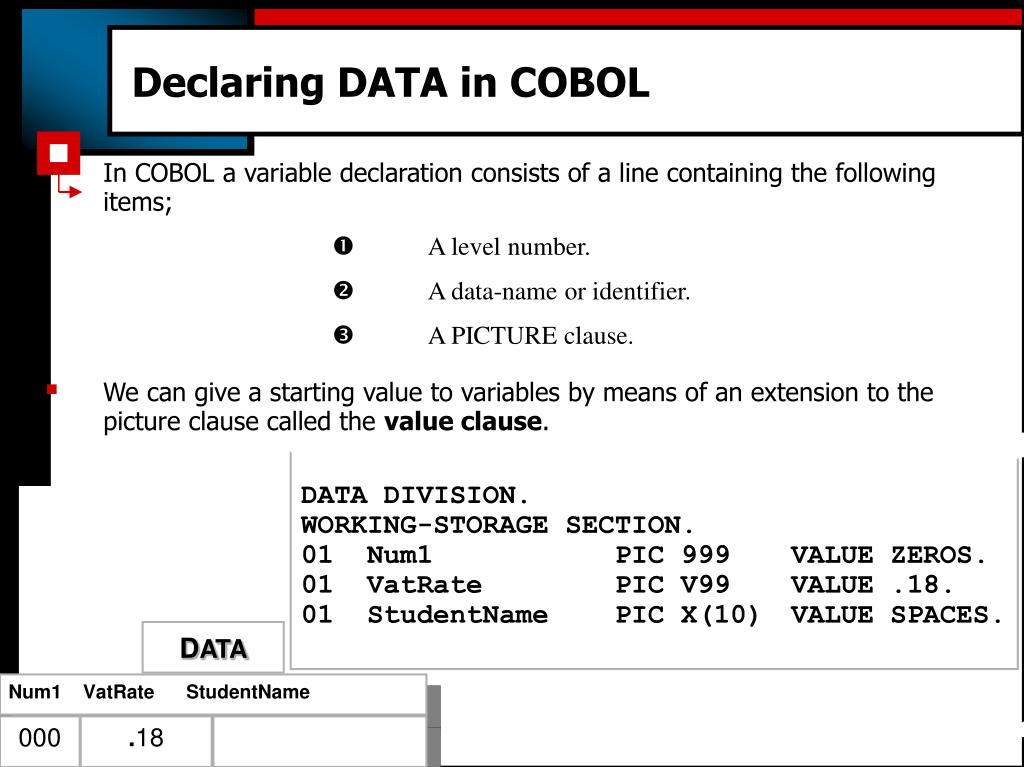Image resolution: width=1024 pixels, height=767 pixels.
Task: Click the bold 'value clause' text
Action: (x=462, y=421)
